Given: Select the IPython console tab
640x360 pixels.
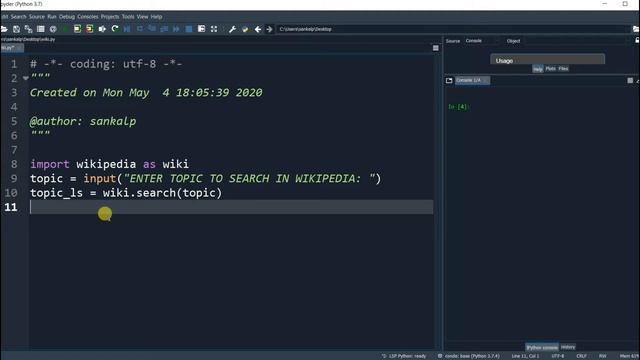Looking at the screenshot, I should (542, 347).
